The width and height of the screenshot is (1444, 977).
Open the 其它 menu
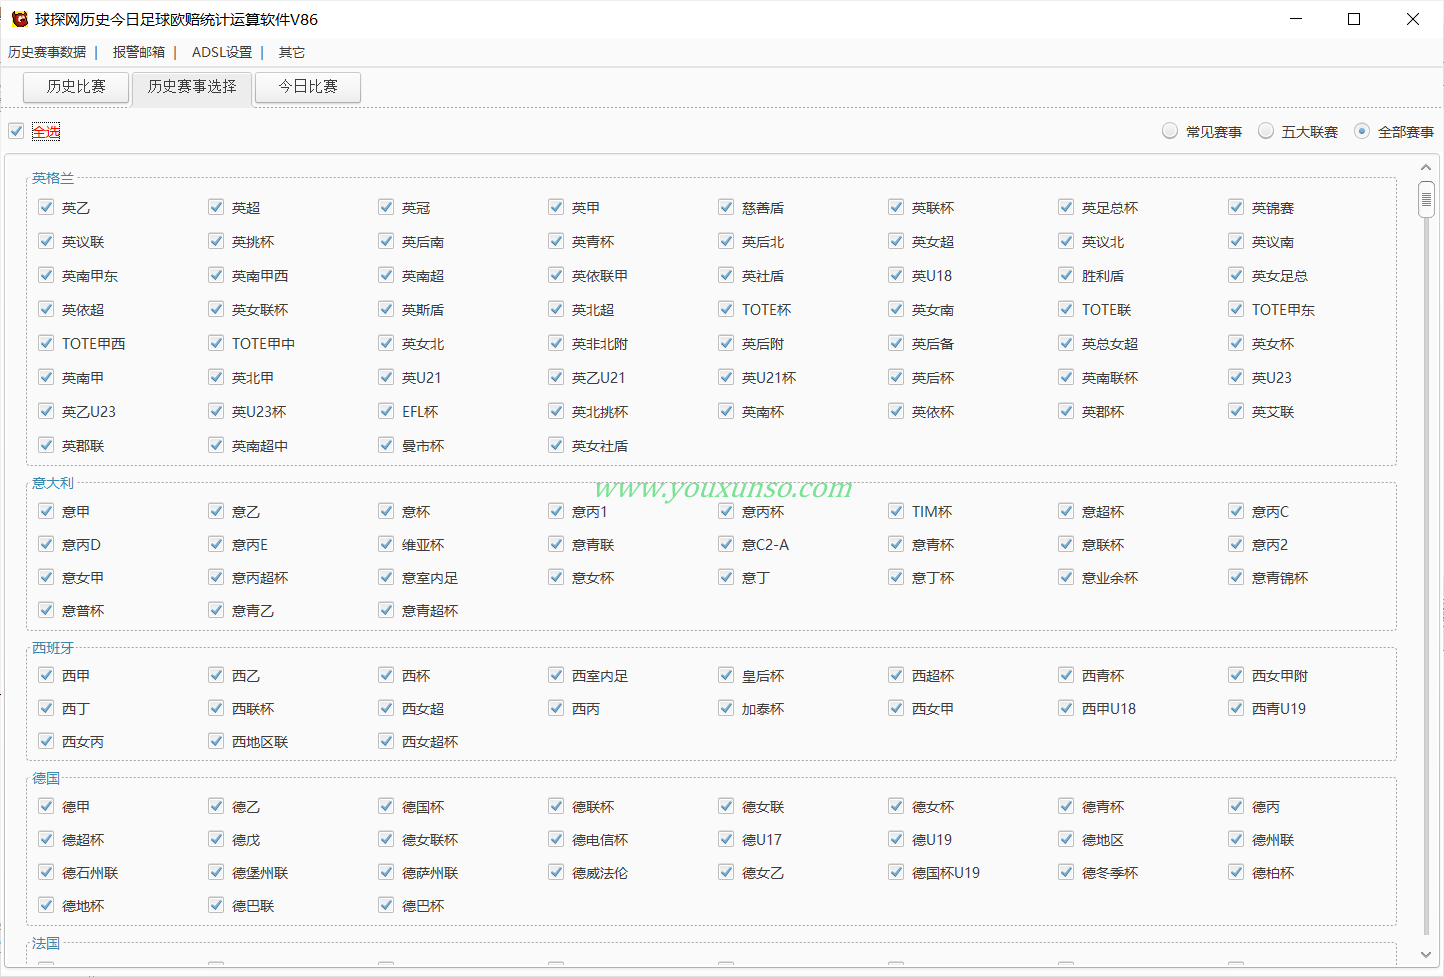(x=292, y=52)
